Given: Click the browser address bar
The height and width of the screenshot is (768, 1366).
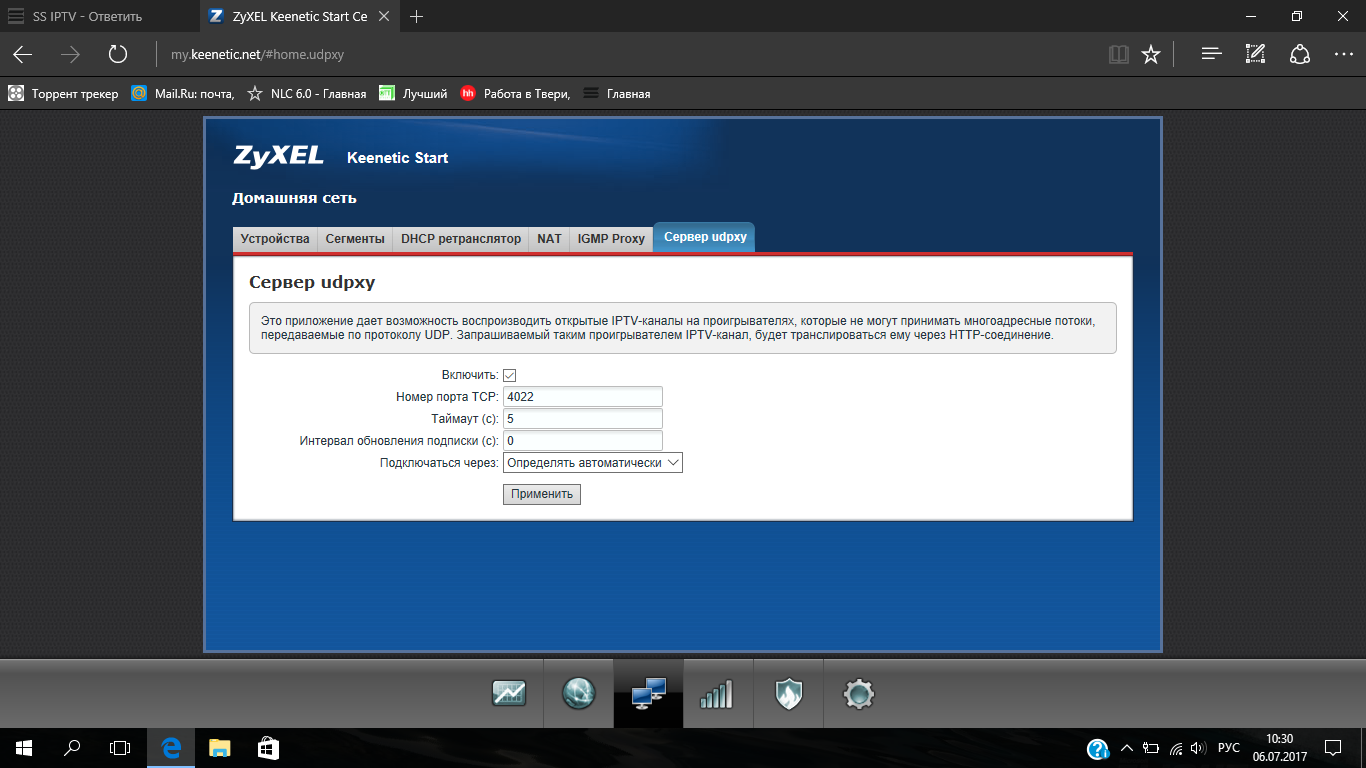Looking at the screenshot, I should click(x=630, y=54).
